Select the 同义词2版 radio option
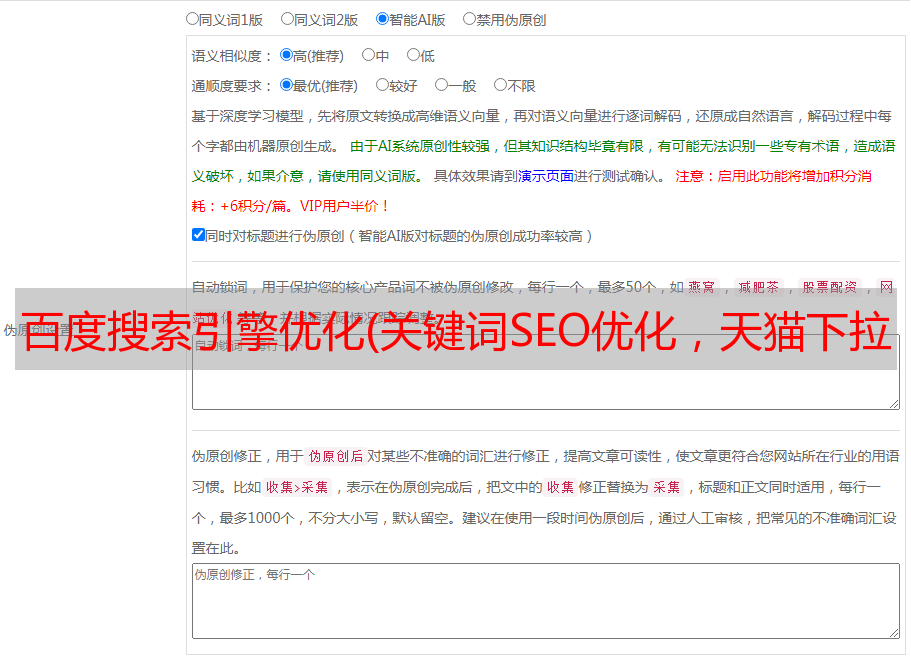The width and height of the screenshot is (911, 658). click(x=287, y=19)
